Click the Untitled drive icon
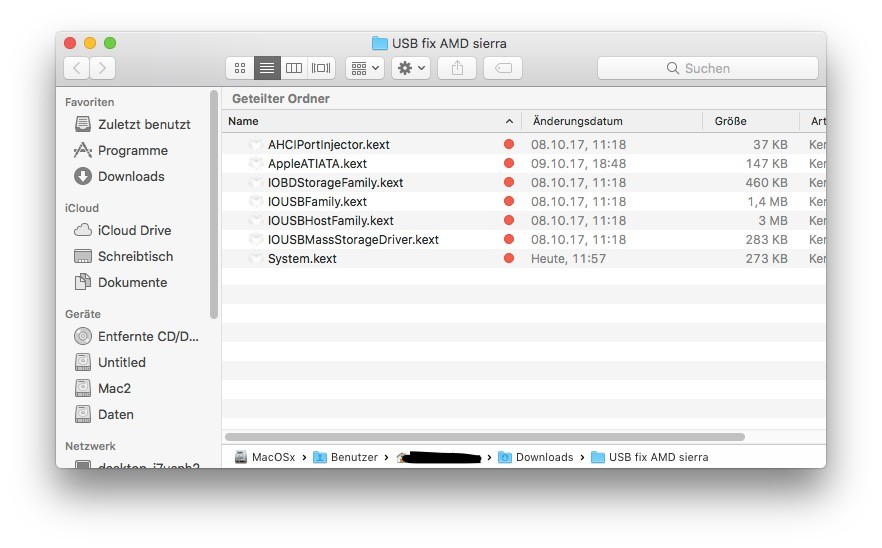Image resolution: width=882 pixels, height=548 pixels. click(83, 362)
